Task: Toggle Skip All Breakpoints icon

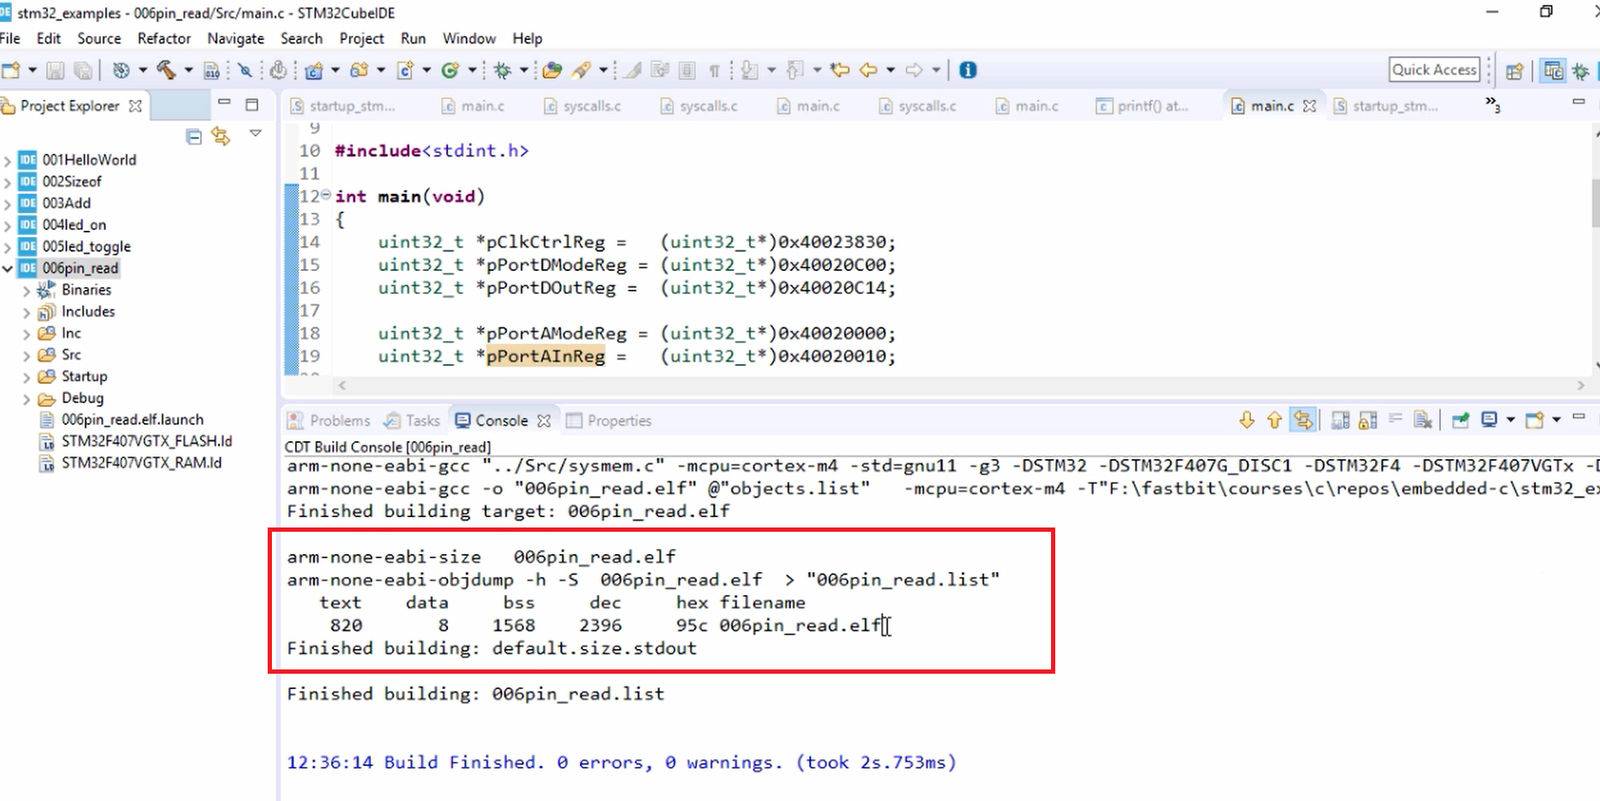Action: (244, 70)
